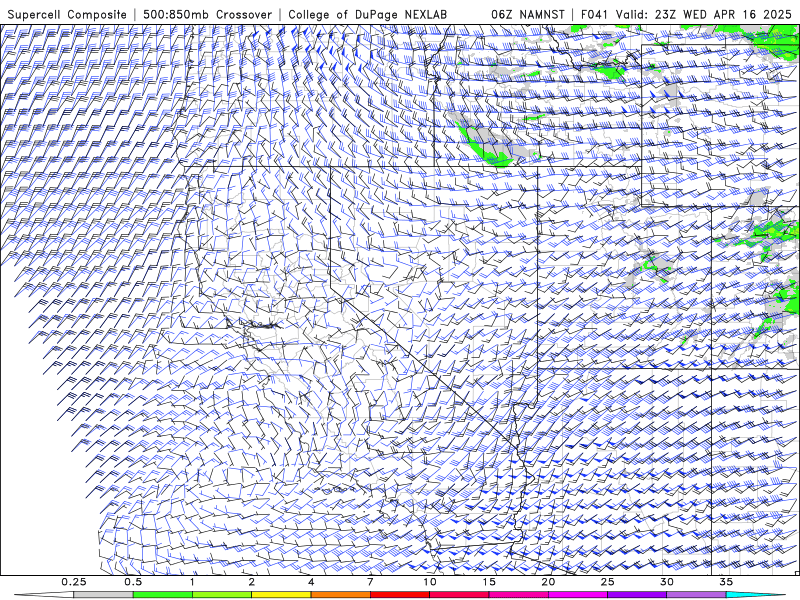Screen dimensions: 800x600
Task: Click the scale label 7
Action: [370, 582]
